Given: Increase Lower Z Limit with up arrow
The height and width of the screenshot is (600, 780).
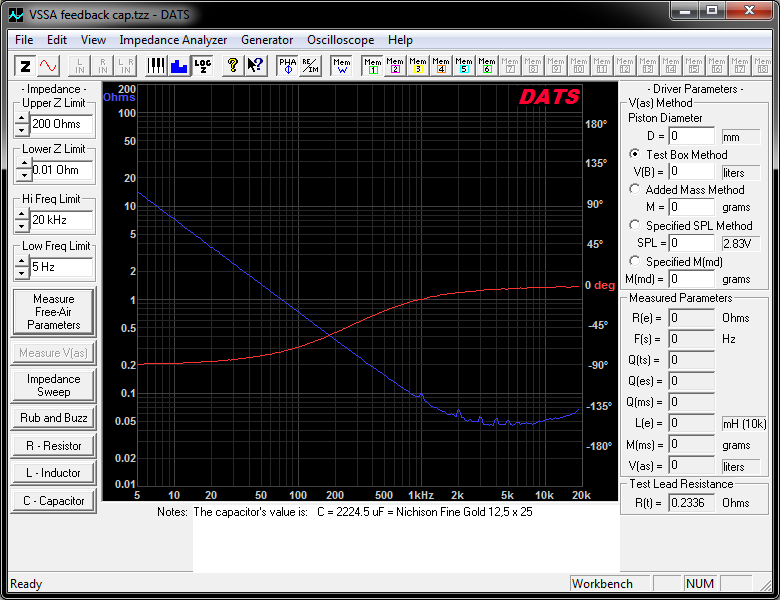Looking at the screenshot, I should pyautogui.click(x=23, y=163).
